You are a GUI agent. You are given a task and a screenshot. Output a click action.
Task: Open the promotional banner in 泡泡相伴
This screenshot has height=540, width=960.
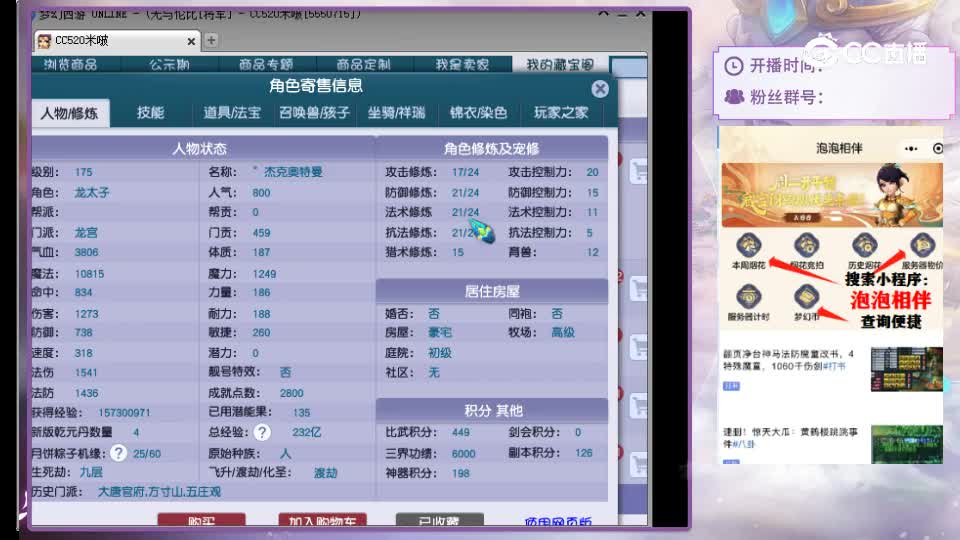point(832,195)
